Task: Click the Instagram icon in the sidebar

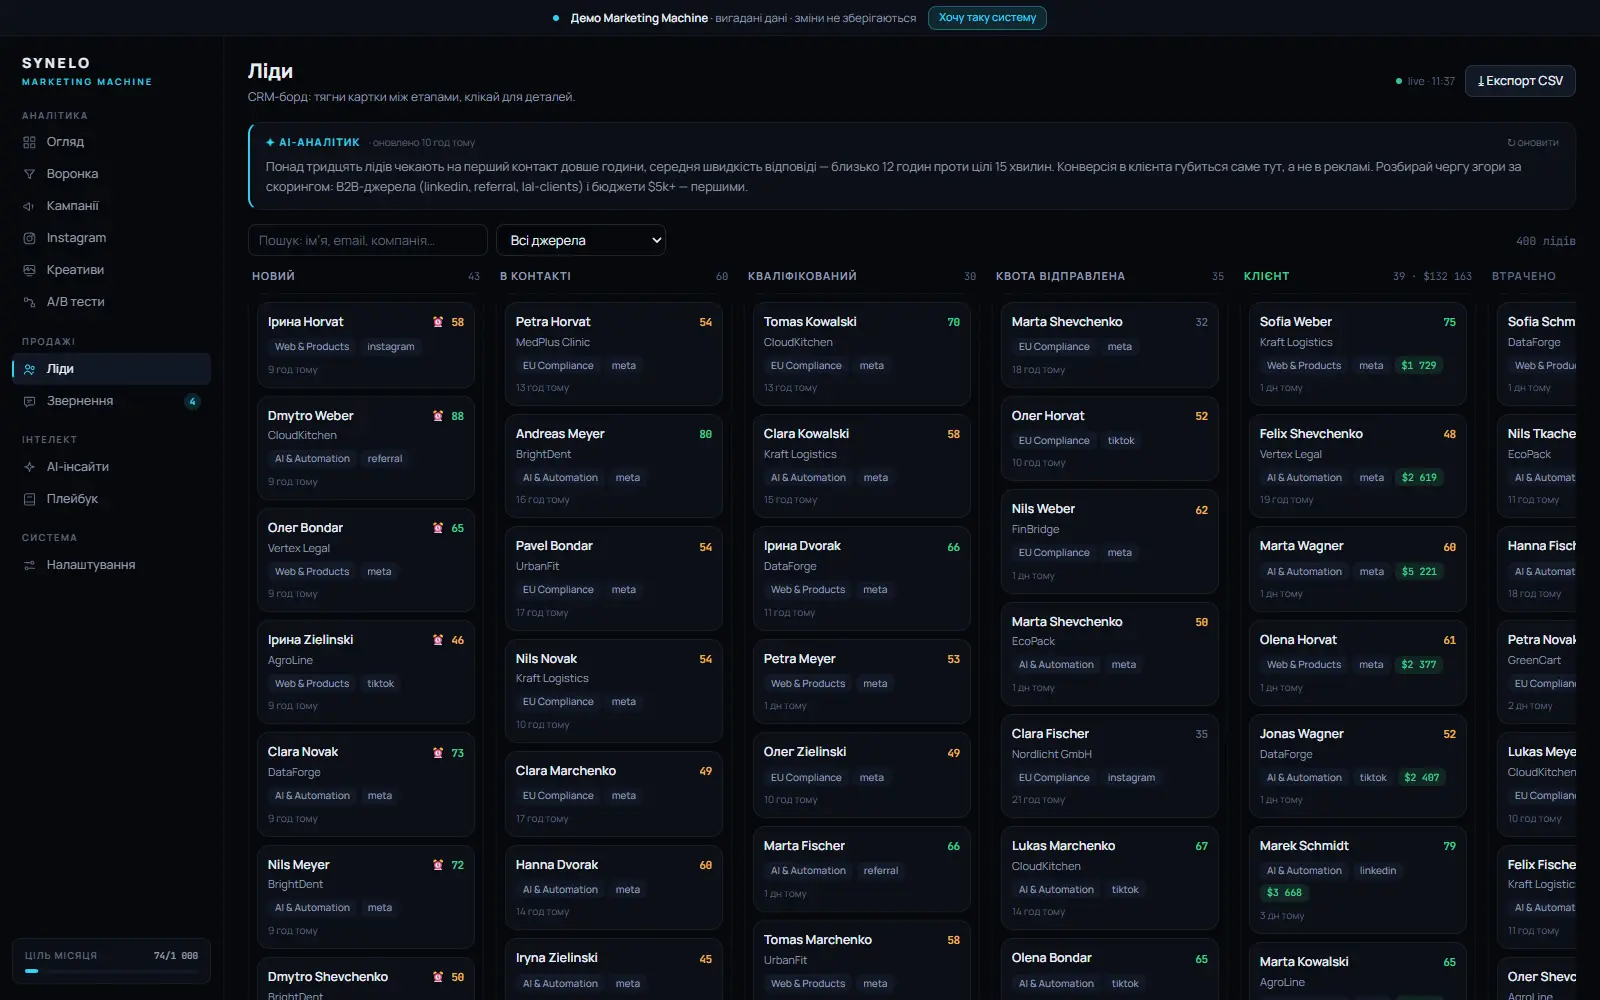Action: 29,238
